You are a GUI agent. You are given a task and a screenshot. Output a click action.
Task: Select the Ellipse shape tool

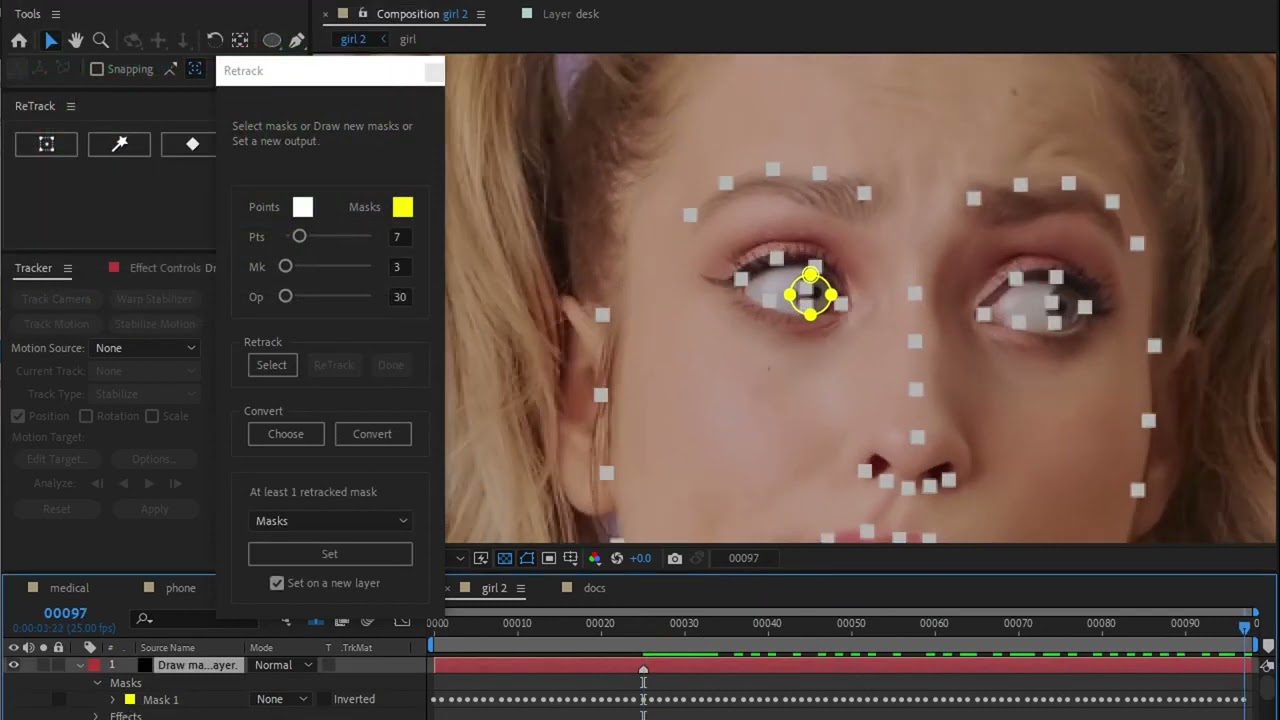pyautogui.click(x=271, y=41)
